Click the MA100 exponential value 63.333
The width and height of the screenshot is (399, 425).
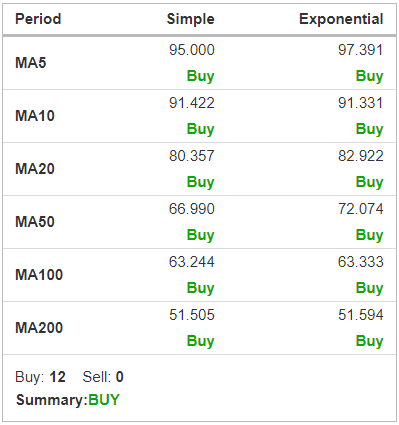click(x=361, y=262)
